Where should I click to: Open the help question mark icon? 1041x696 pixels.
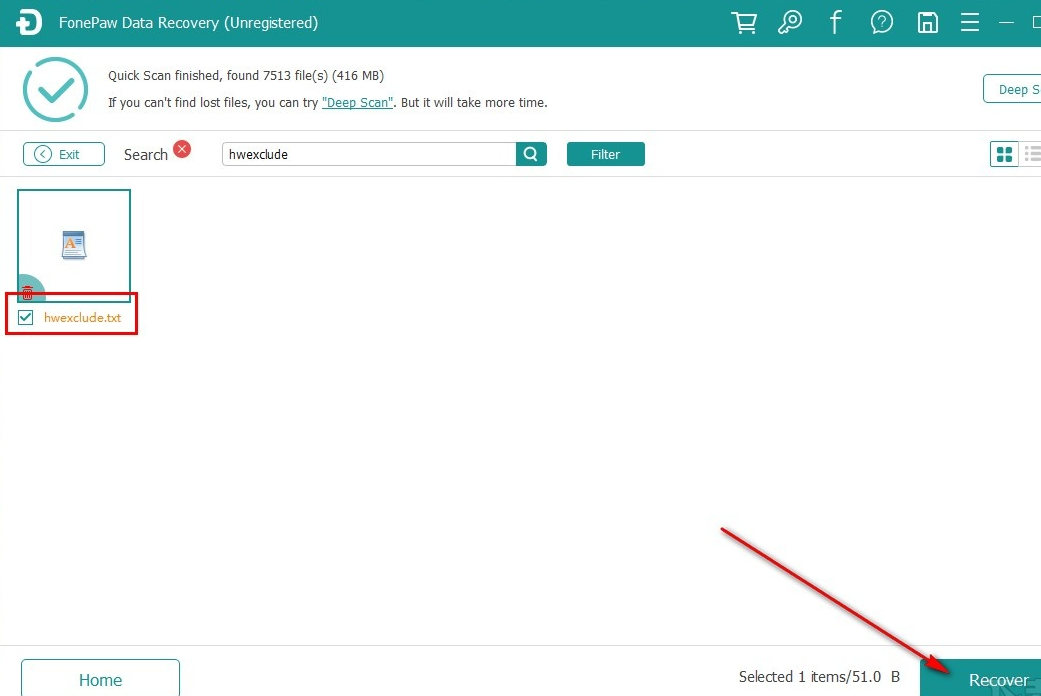[x=882, y=23]
